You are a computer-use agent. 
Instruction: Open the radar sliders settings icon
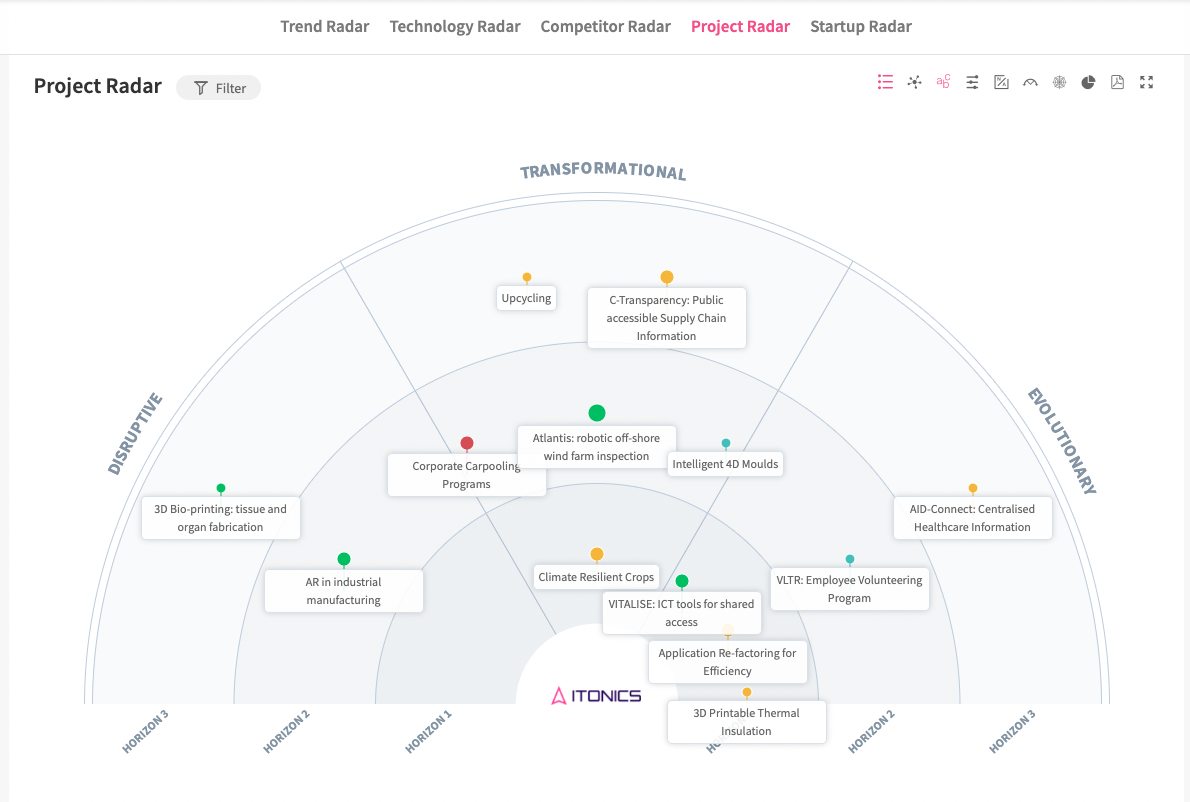click(x=972, y=82)
